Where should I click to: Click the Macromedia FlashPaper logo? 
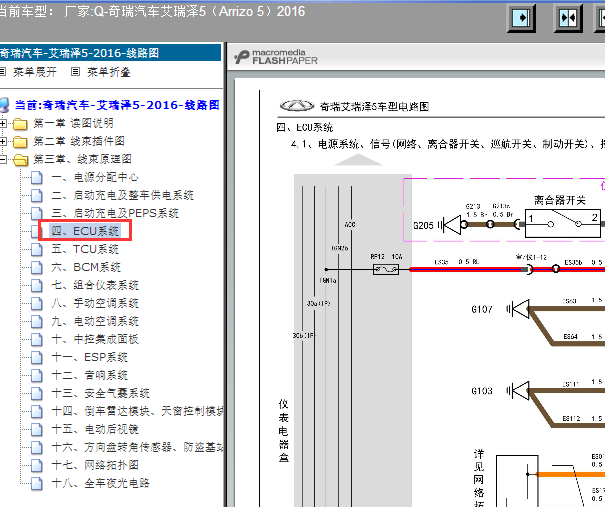276,57
